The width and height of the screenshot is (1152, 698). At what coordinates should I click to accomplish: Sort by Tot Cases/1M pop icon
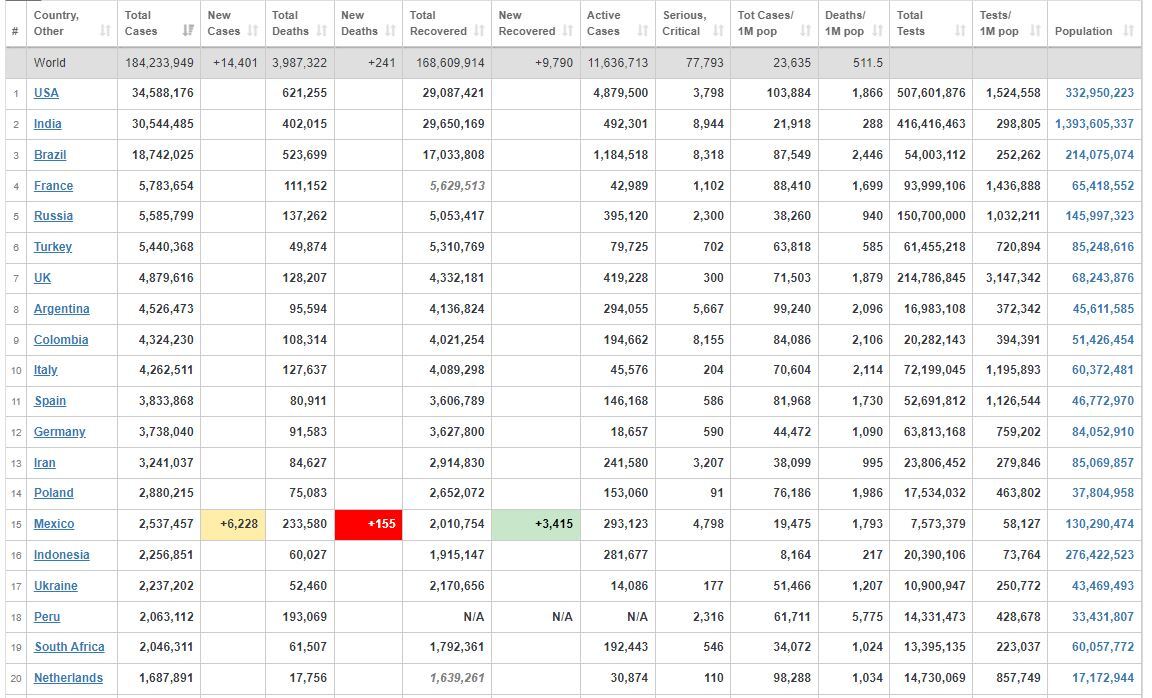coord(805,31)
